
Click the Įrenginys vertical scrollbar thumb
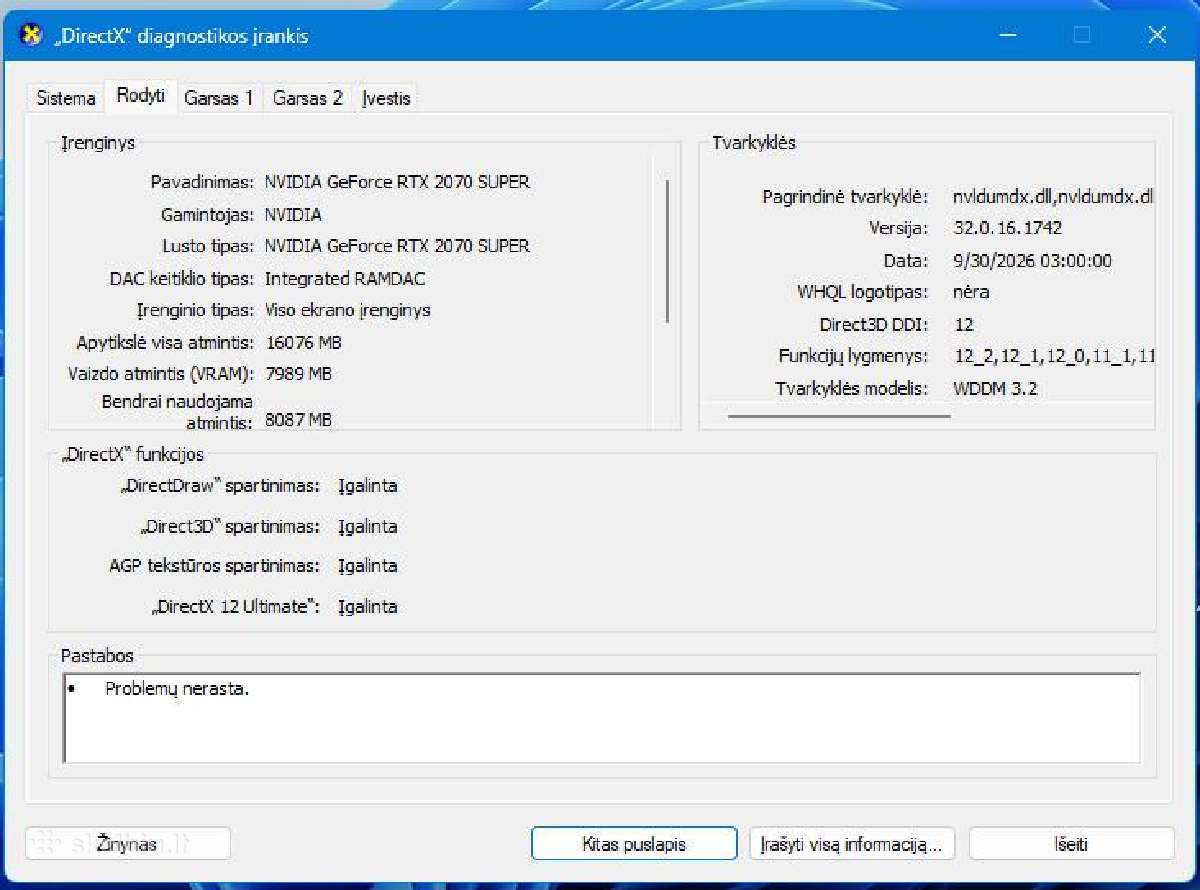(667, 250)
